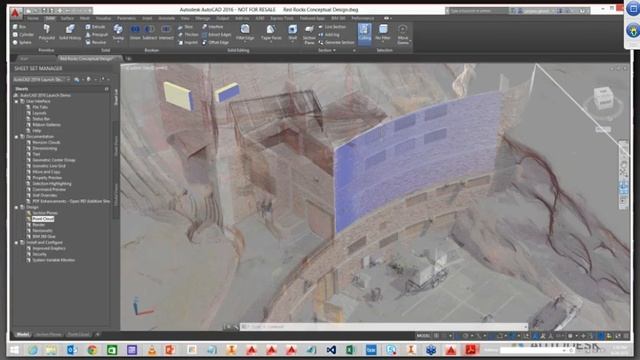
Task: Select the Box solid tool
Action: 20,27
